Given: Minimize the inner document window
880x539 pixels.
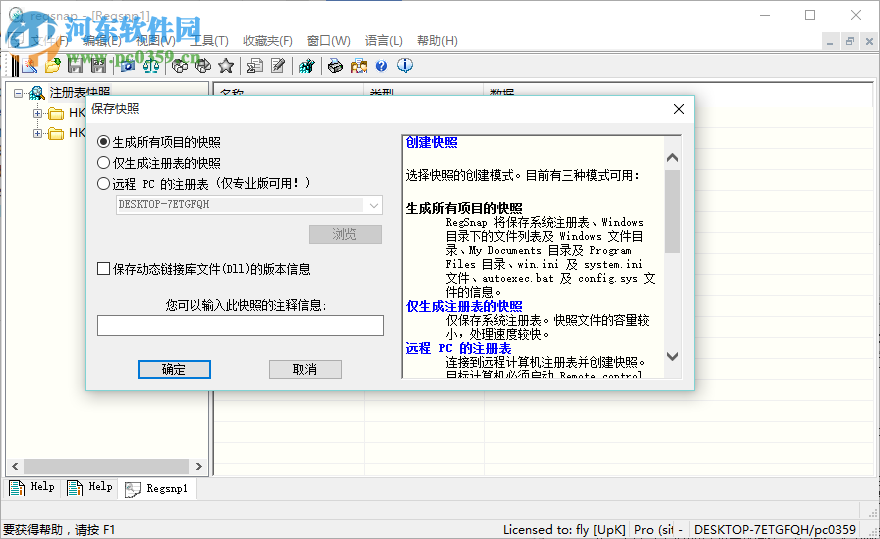Looking at the screenshot, I should pos(830,41).
